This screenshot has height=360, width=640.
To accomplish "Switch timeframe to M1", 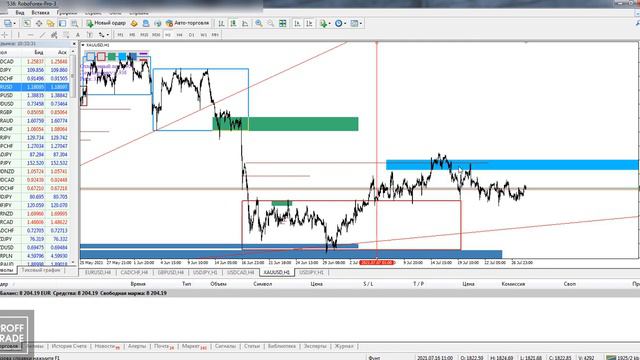I will coord(120,35).
